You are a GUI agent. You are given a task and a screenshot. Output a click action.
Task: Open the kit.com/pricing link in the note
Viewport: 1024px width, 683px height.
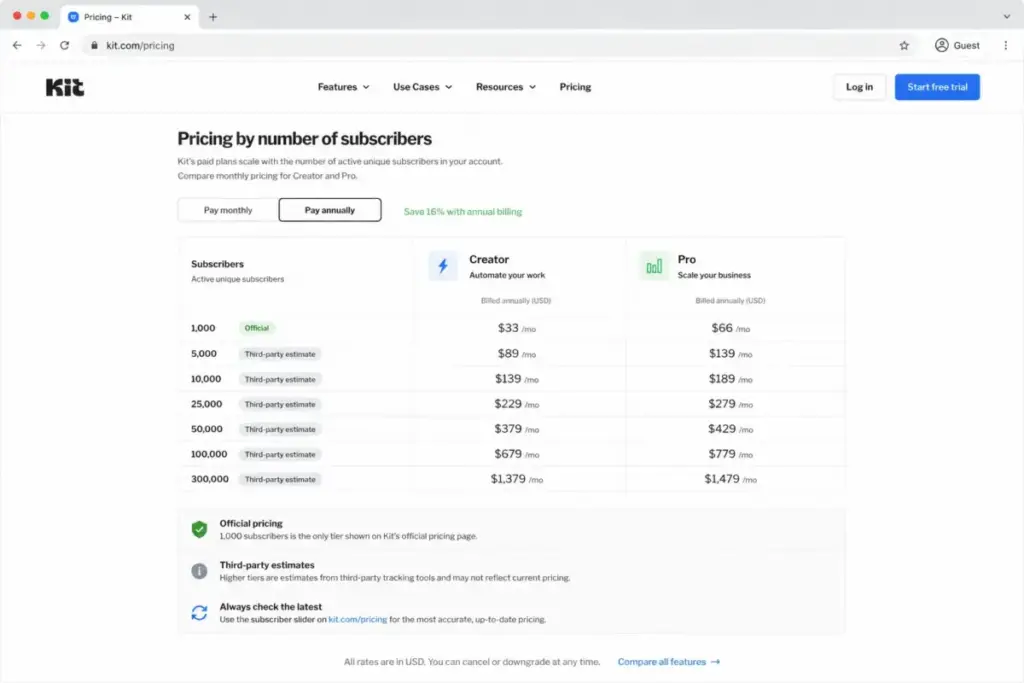point(357,619)
